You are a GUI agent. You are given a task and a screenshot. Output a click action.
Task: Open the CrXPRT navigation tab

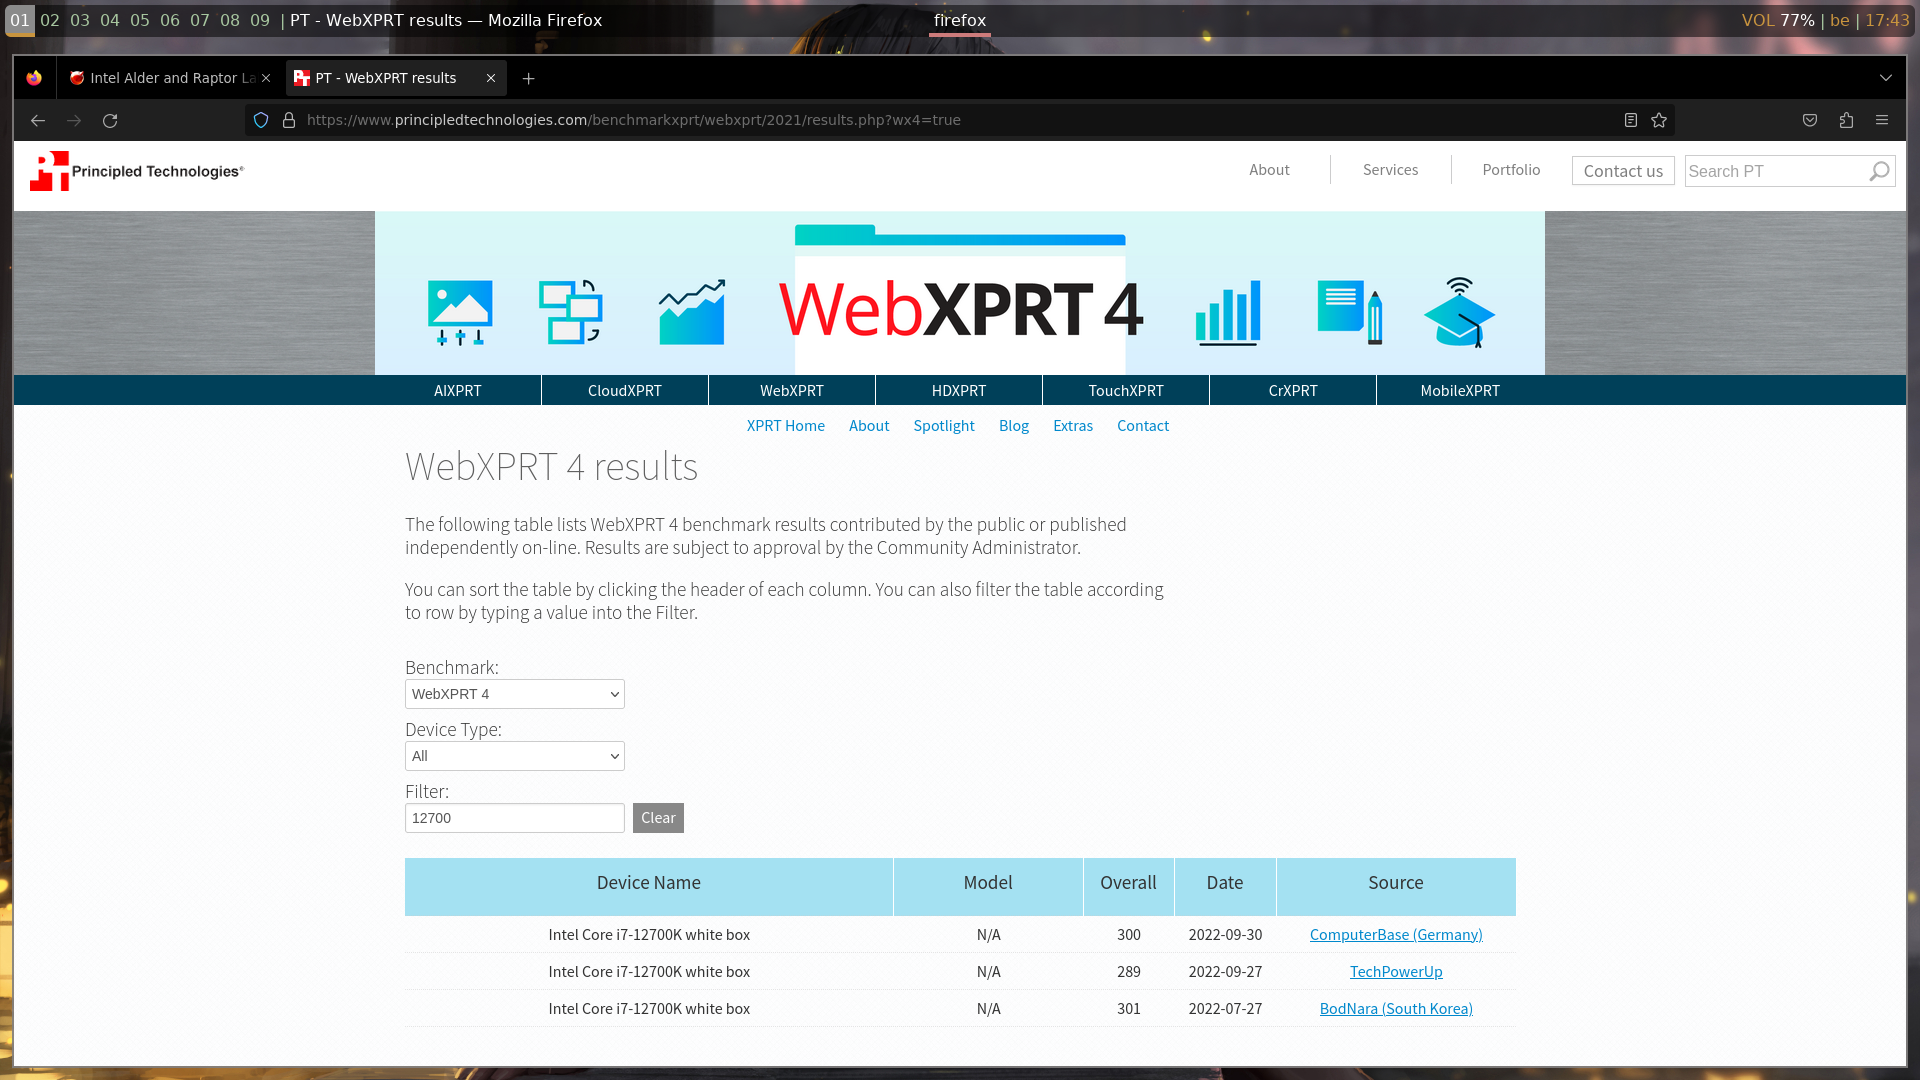point(1293,390)
